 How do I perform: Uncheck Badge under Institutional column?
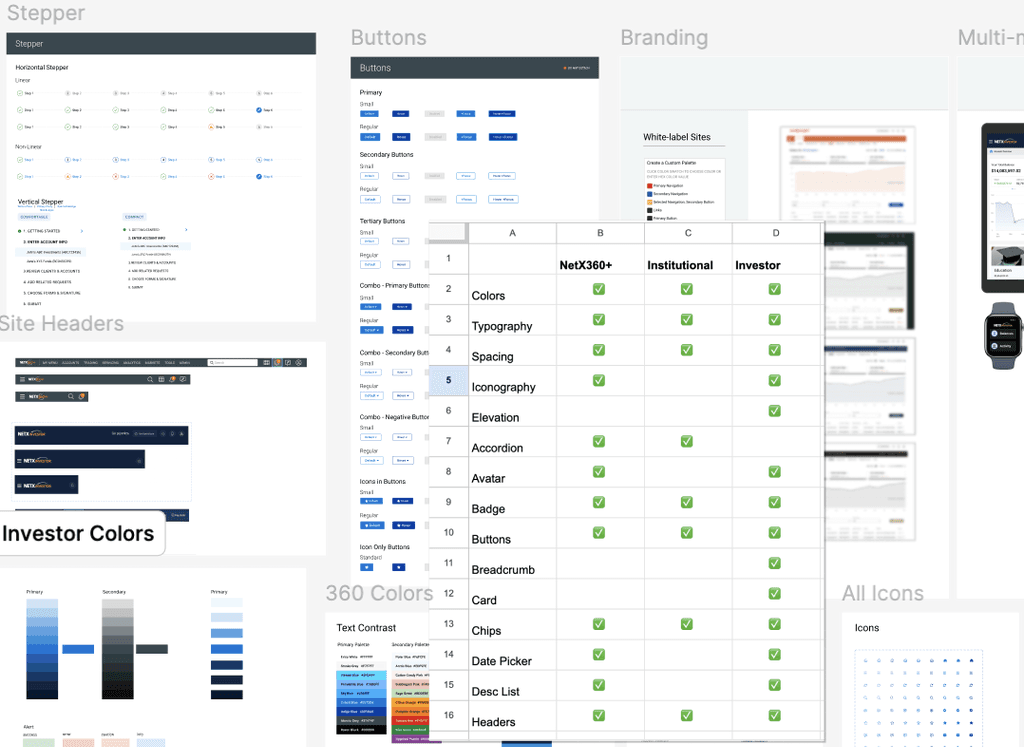(686, 502)
